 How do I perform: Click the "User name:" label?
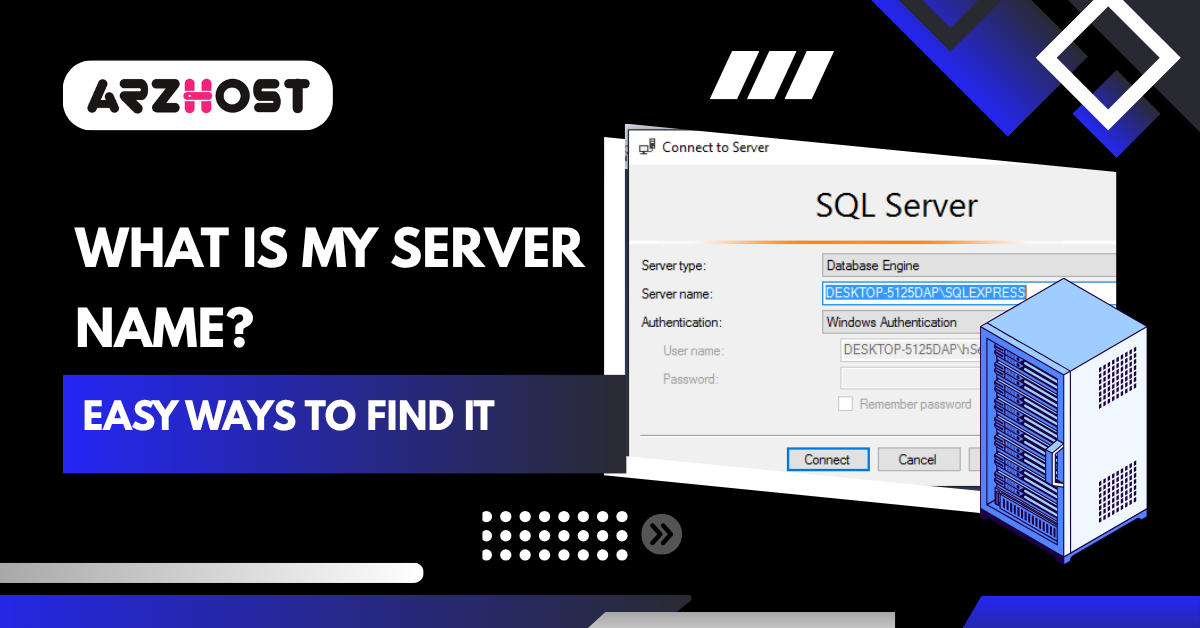693,351
